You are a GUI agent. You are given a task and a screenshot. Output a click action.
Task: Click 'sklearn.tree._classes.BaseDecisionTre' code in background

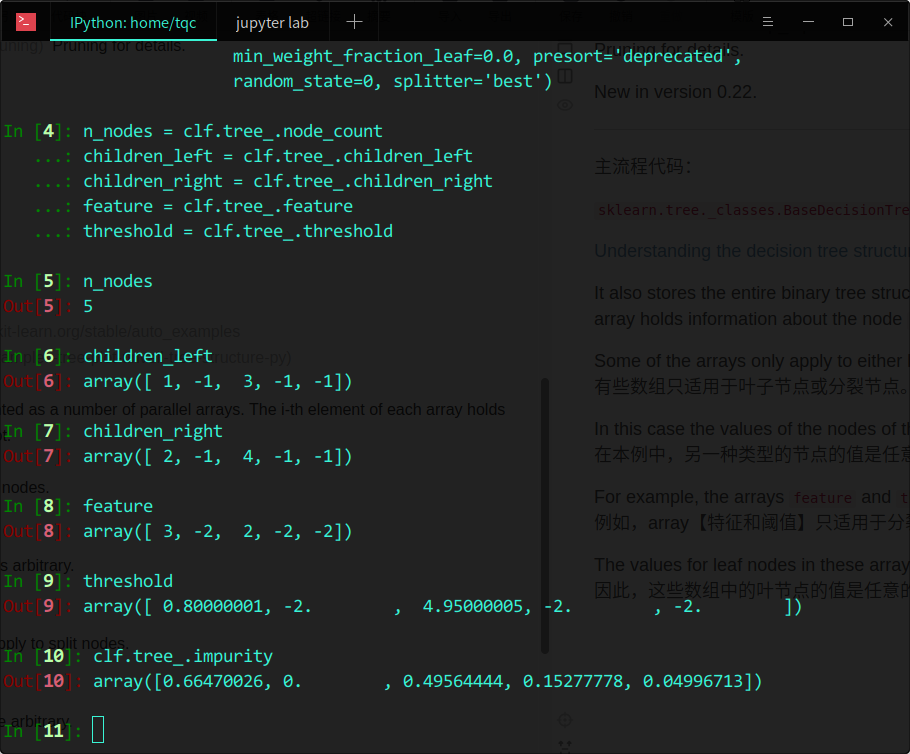pos(753,210)
